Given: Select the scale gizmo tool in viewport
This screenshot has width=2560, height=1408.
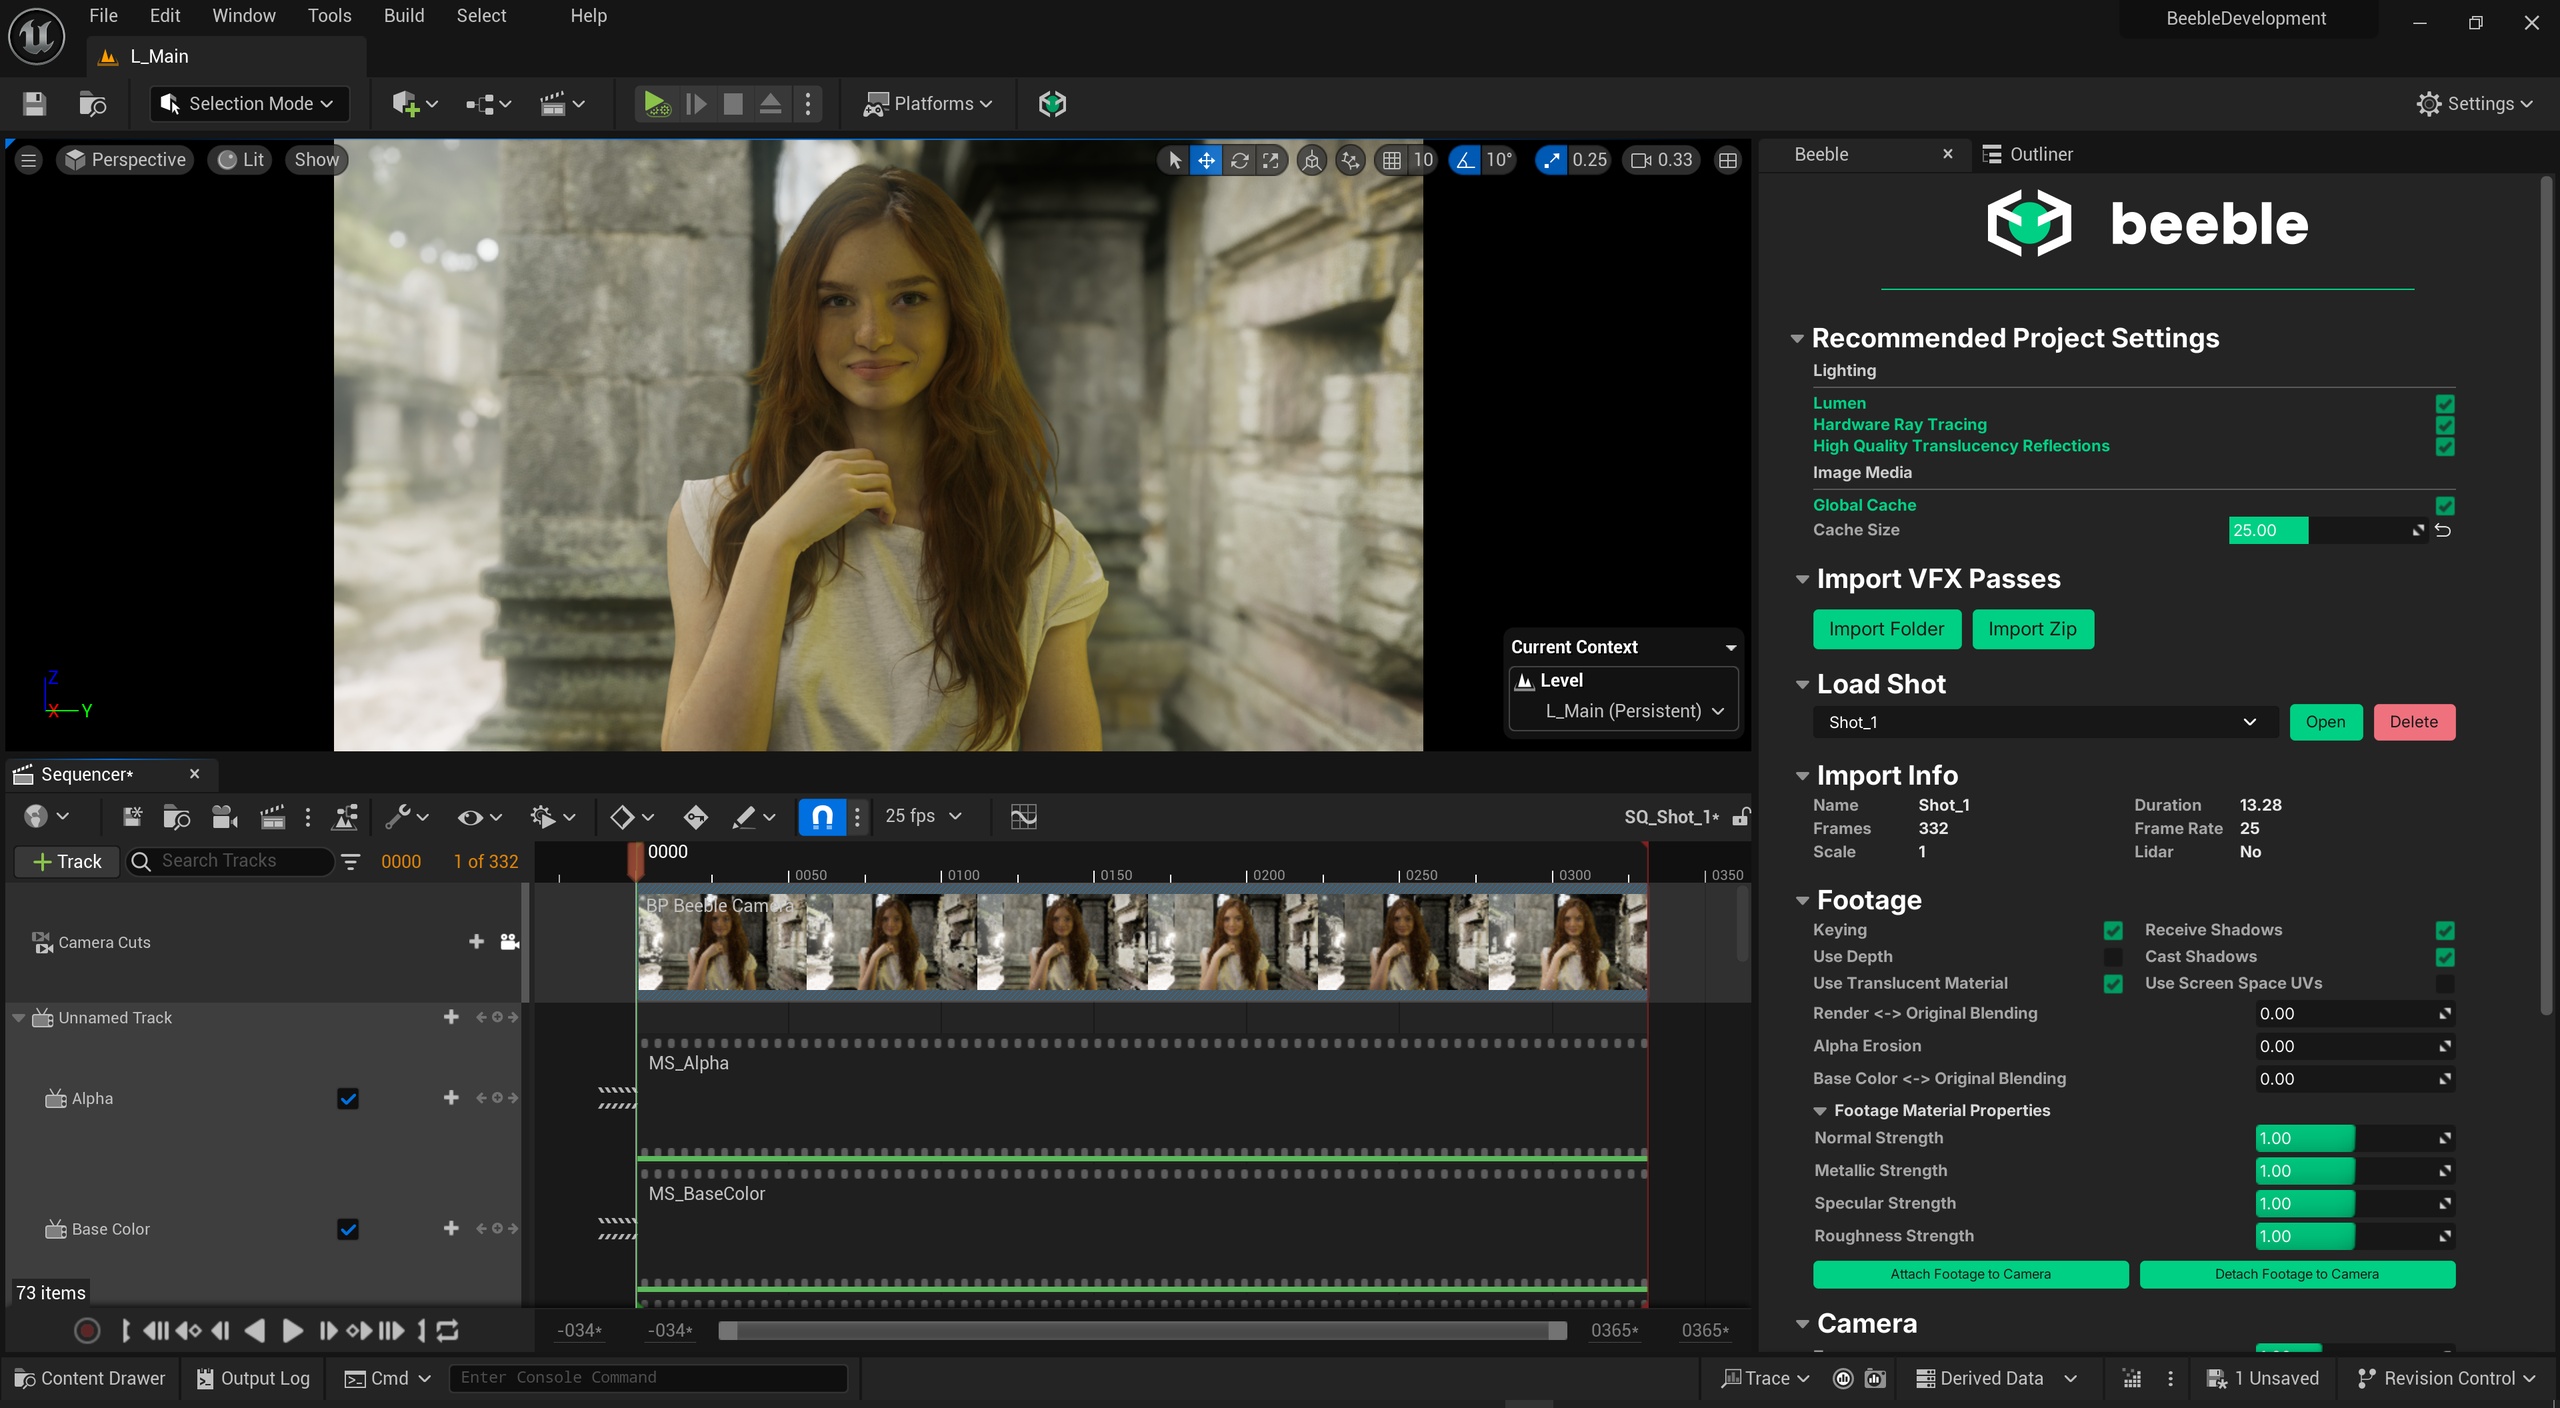Looking at the screenshot, I should click(1270, 160).
